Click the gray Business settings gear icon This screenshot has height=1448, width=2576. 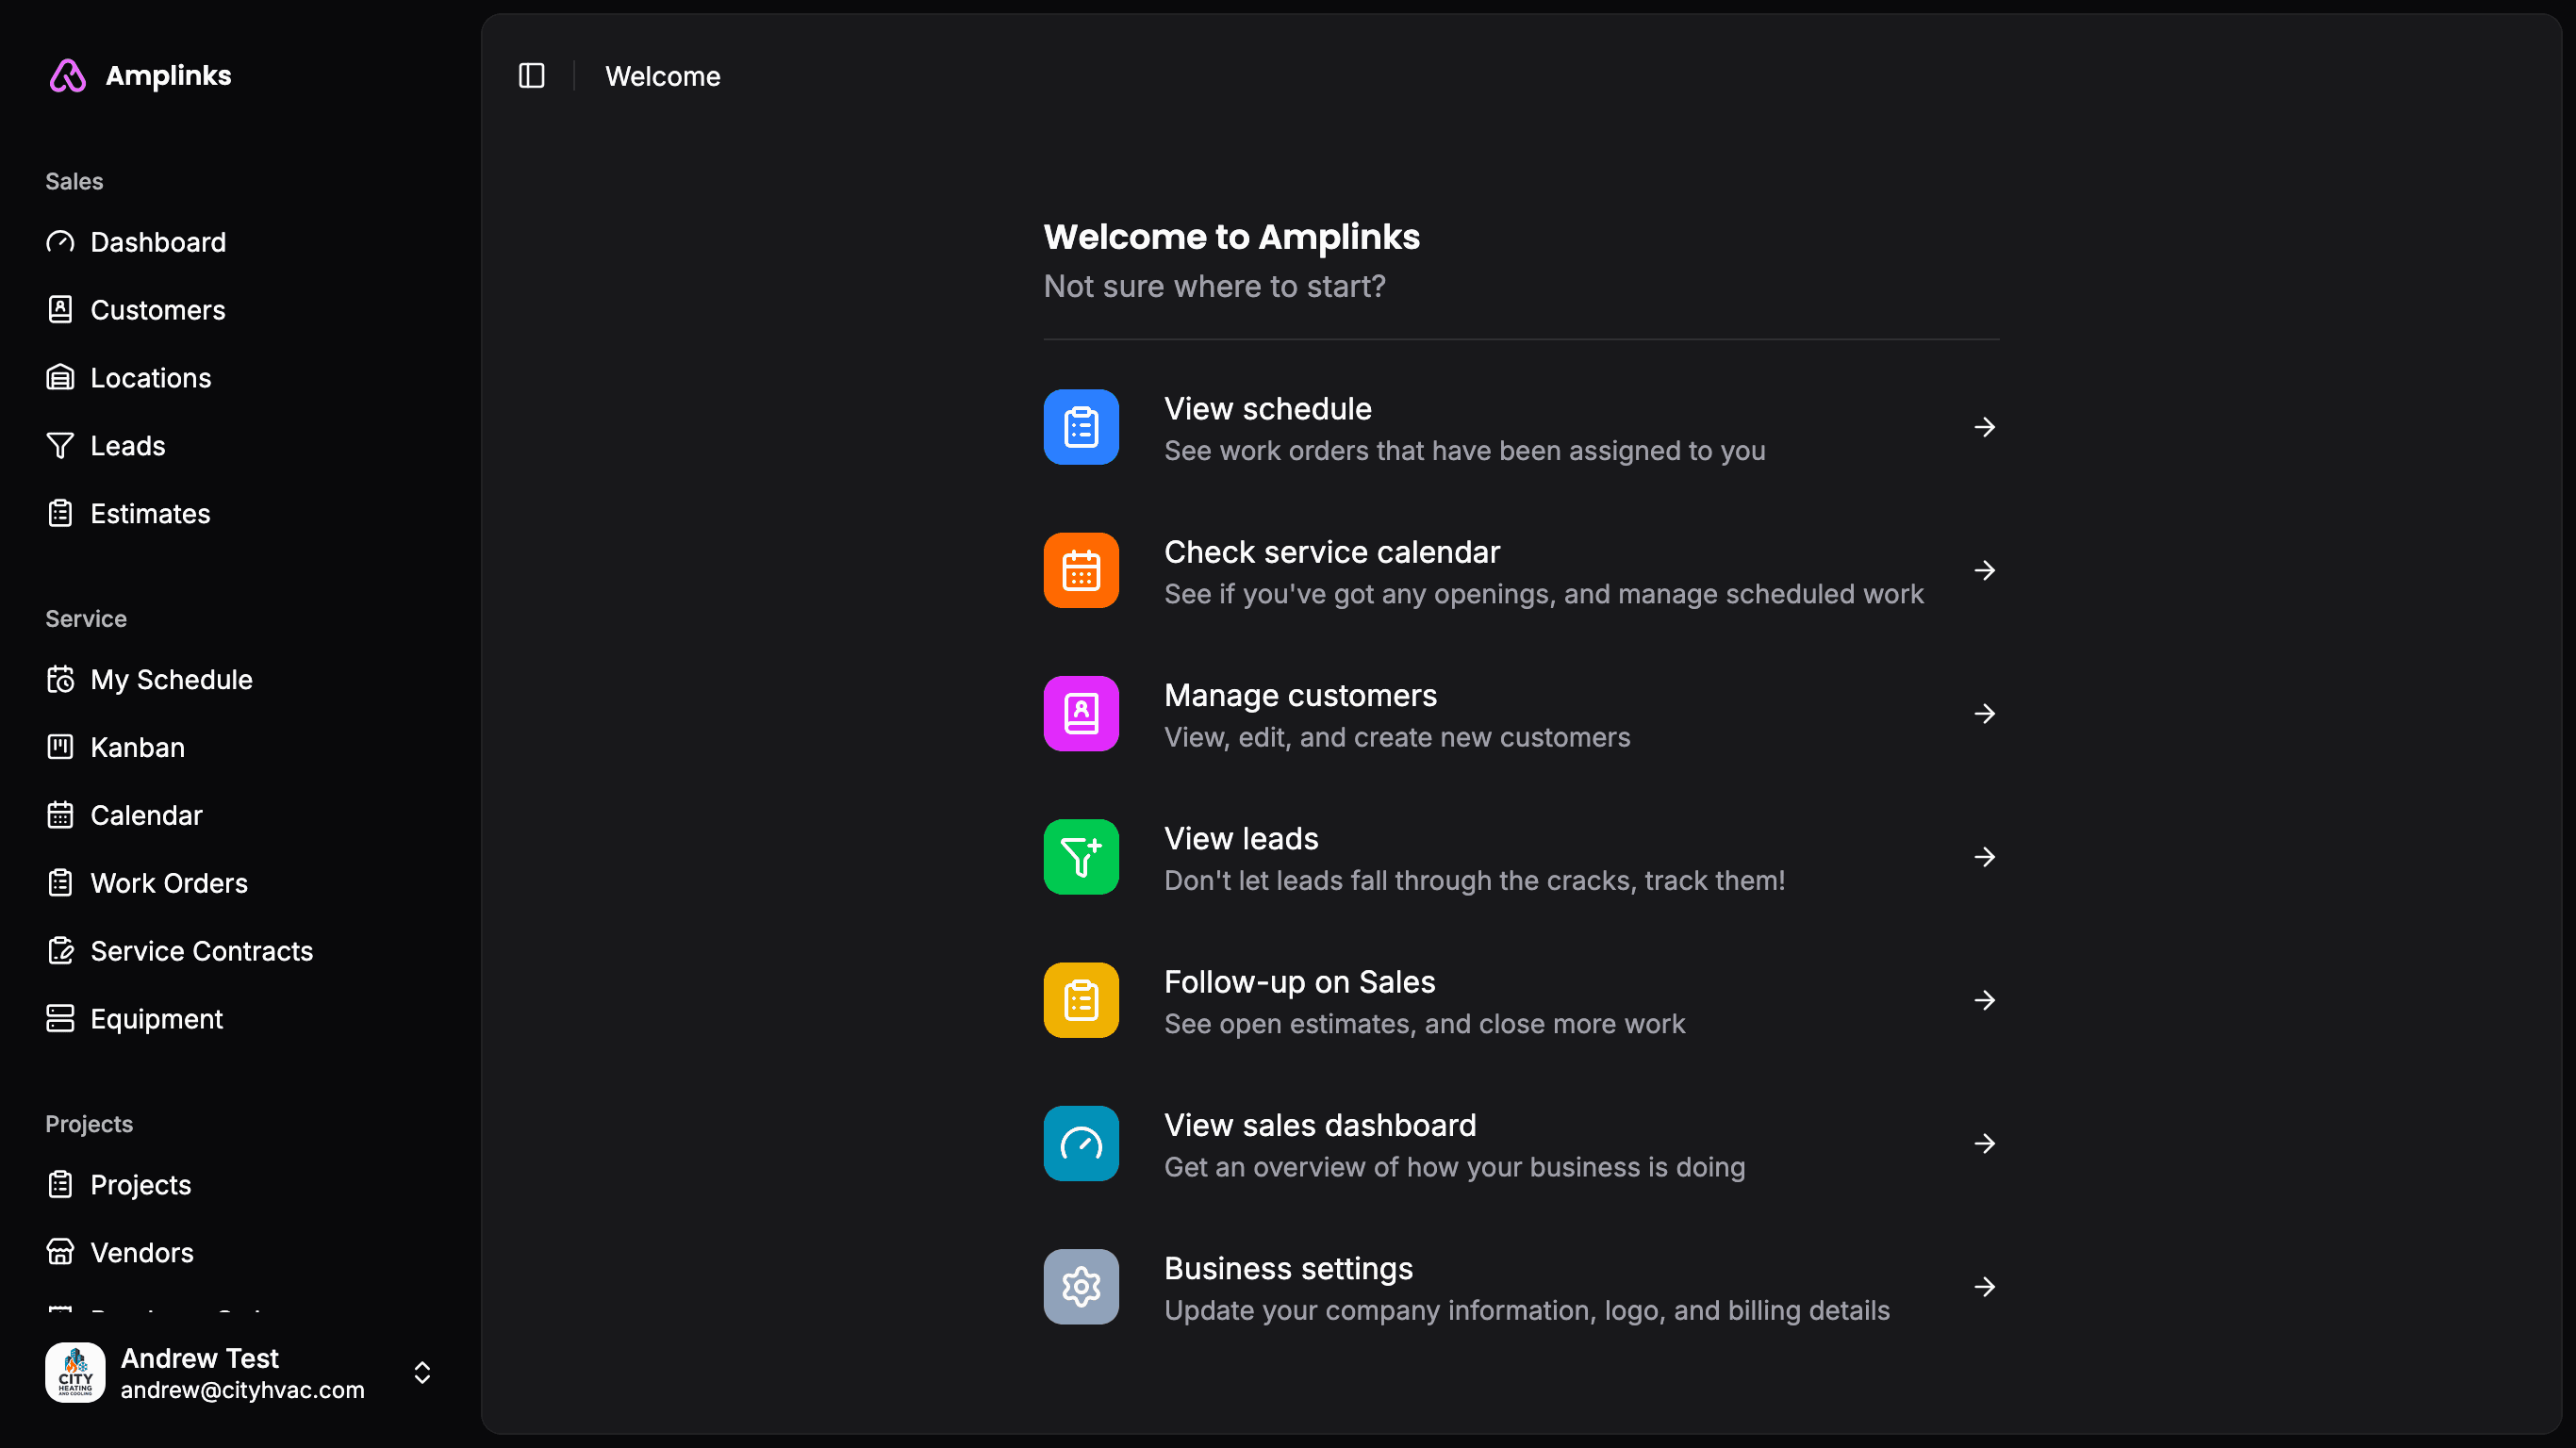1081,1287
